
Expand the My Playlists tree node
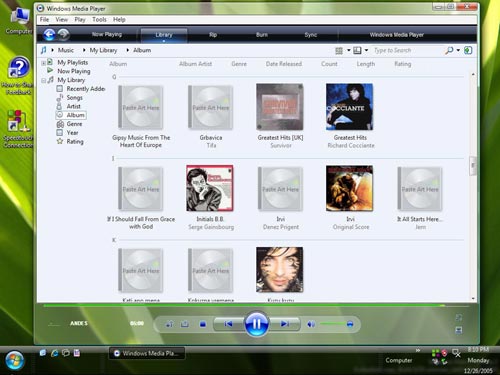tap(43, 63)
